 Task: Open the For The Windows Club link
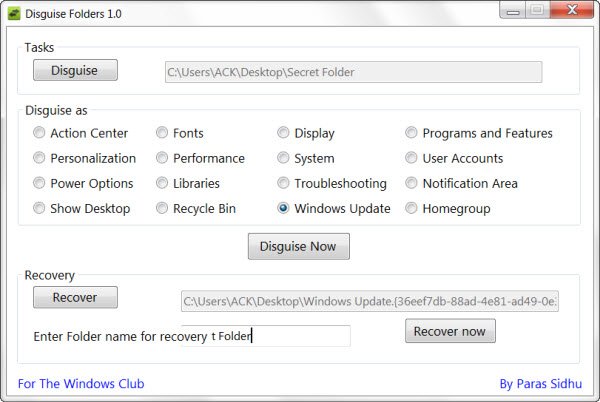[81, 384]
